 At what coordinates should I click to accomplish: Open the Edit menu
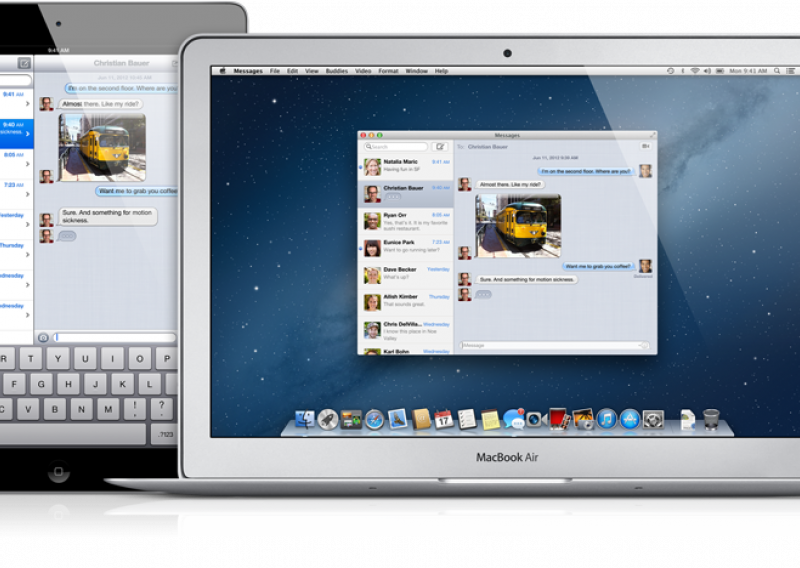click(x=292, y=71)
